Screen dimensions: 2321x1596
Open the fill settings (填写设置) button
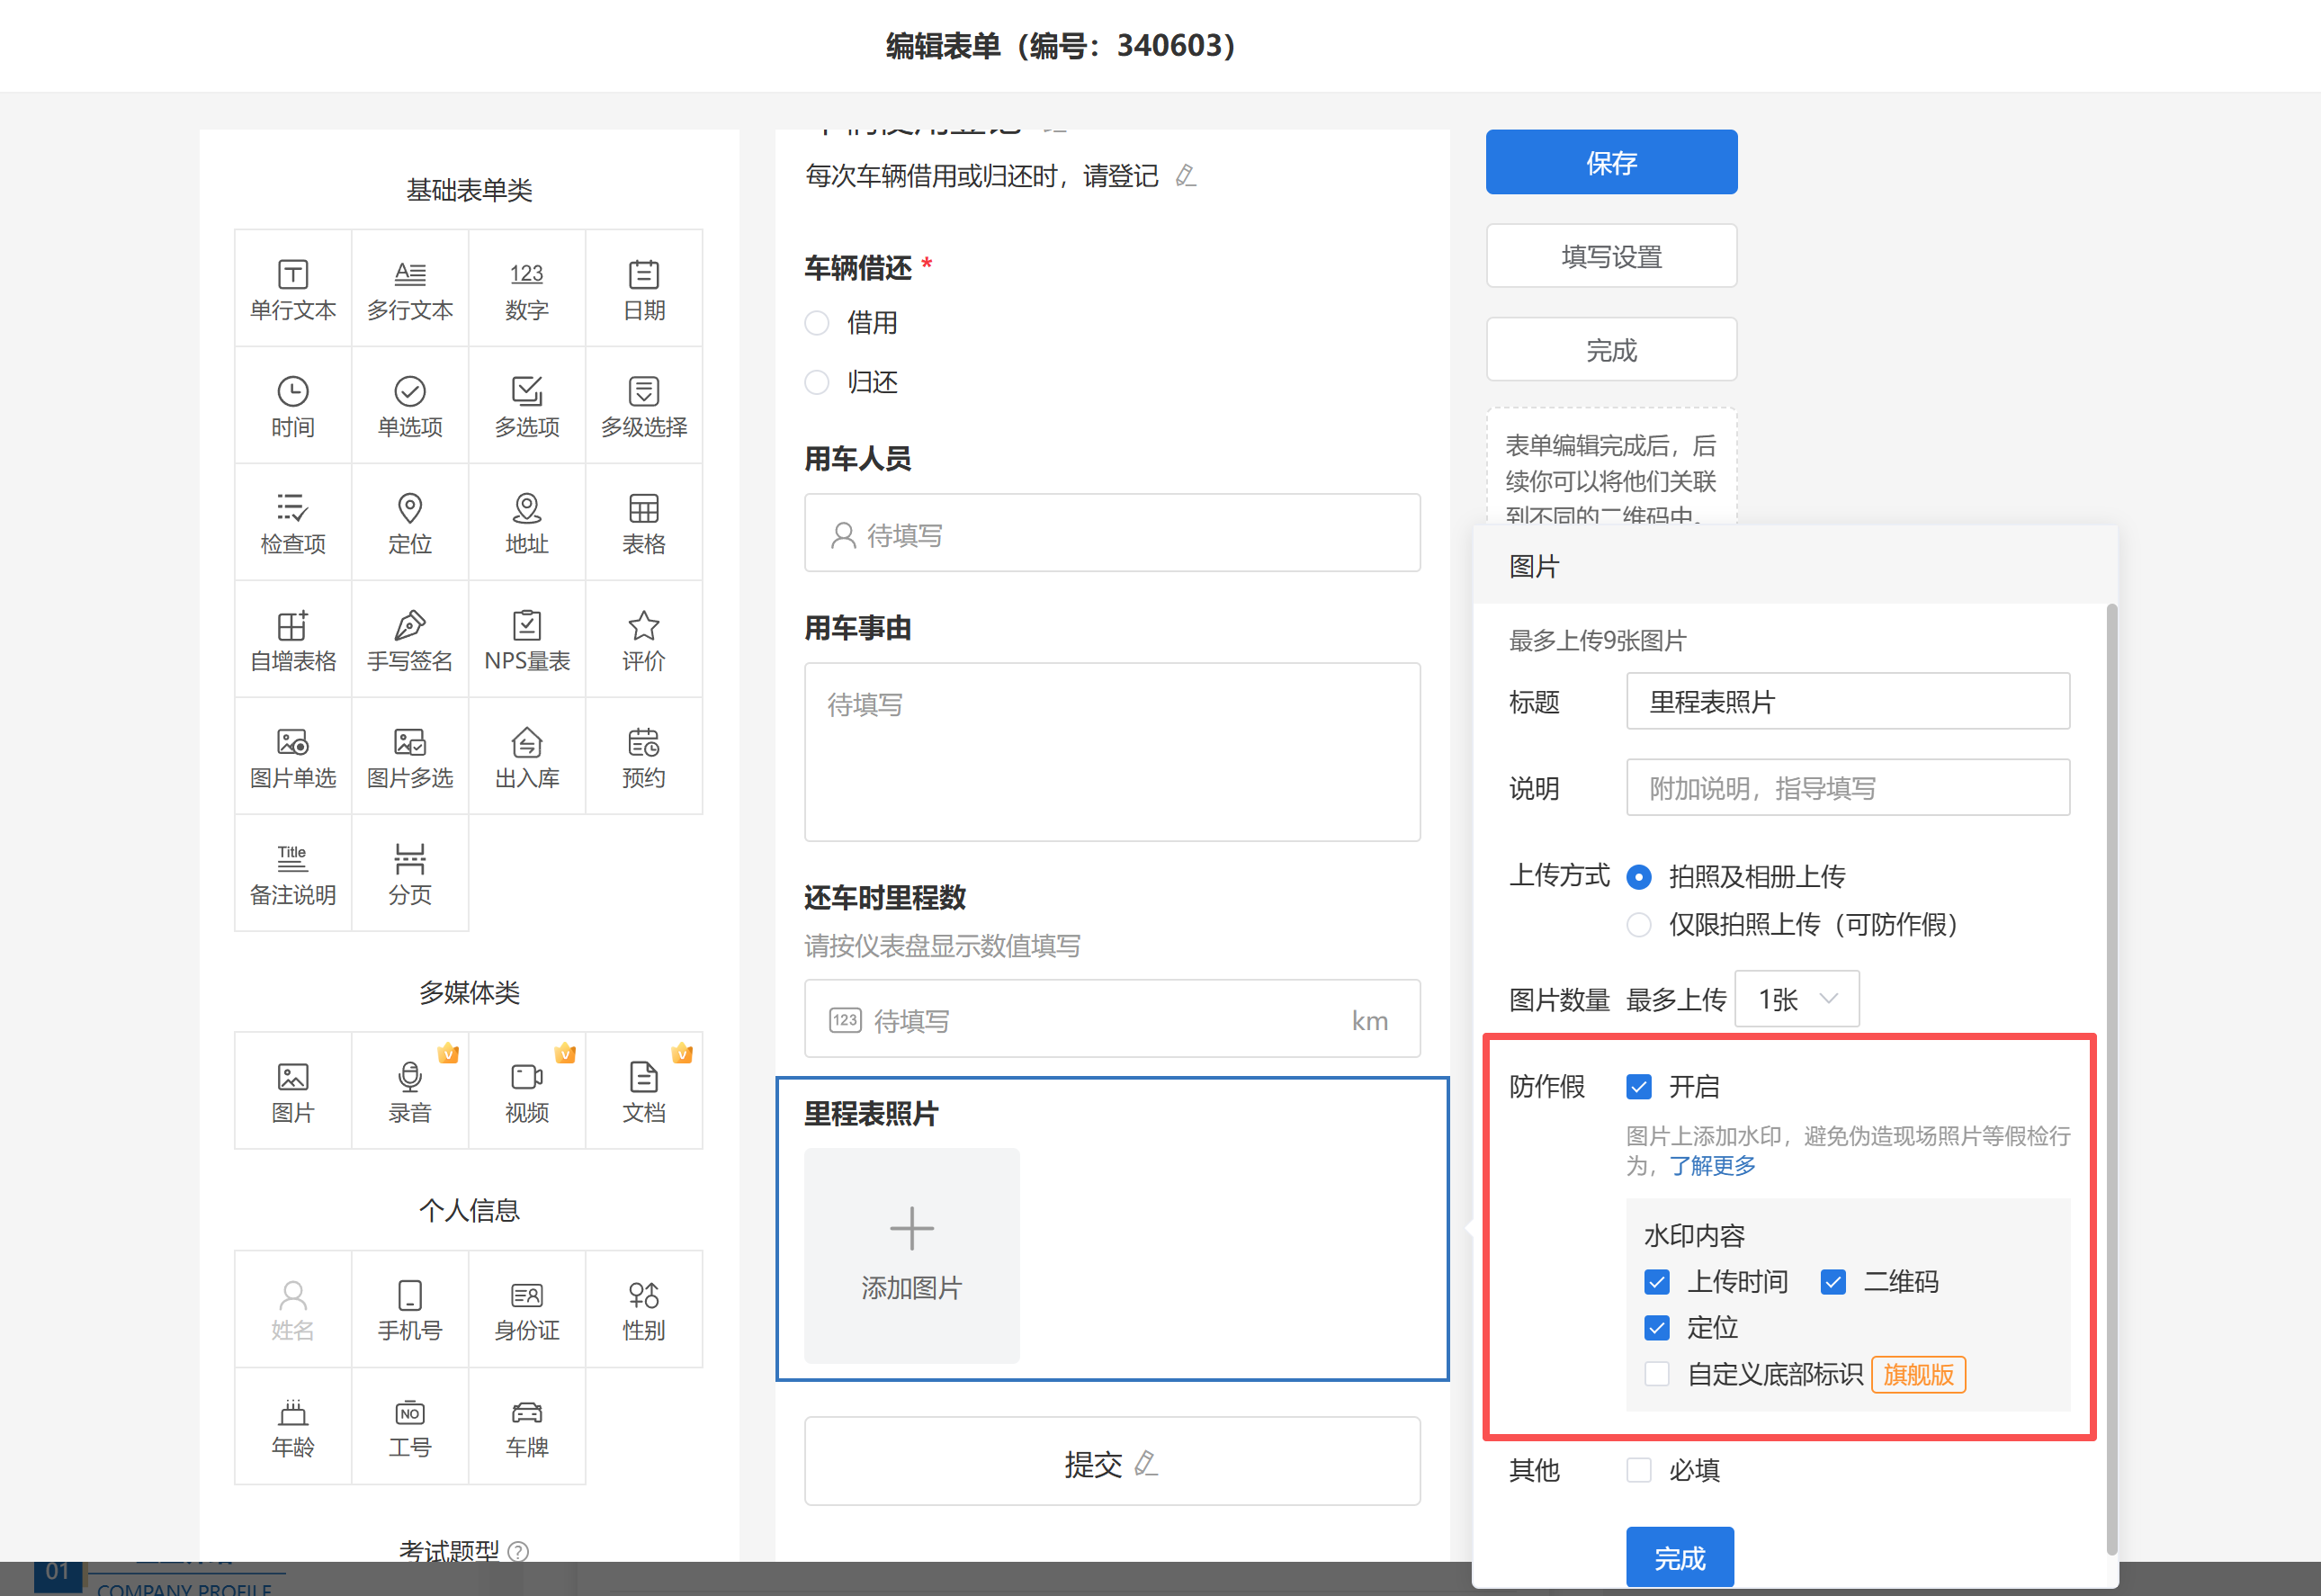(x=1611, y=256)
